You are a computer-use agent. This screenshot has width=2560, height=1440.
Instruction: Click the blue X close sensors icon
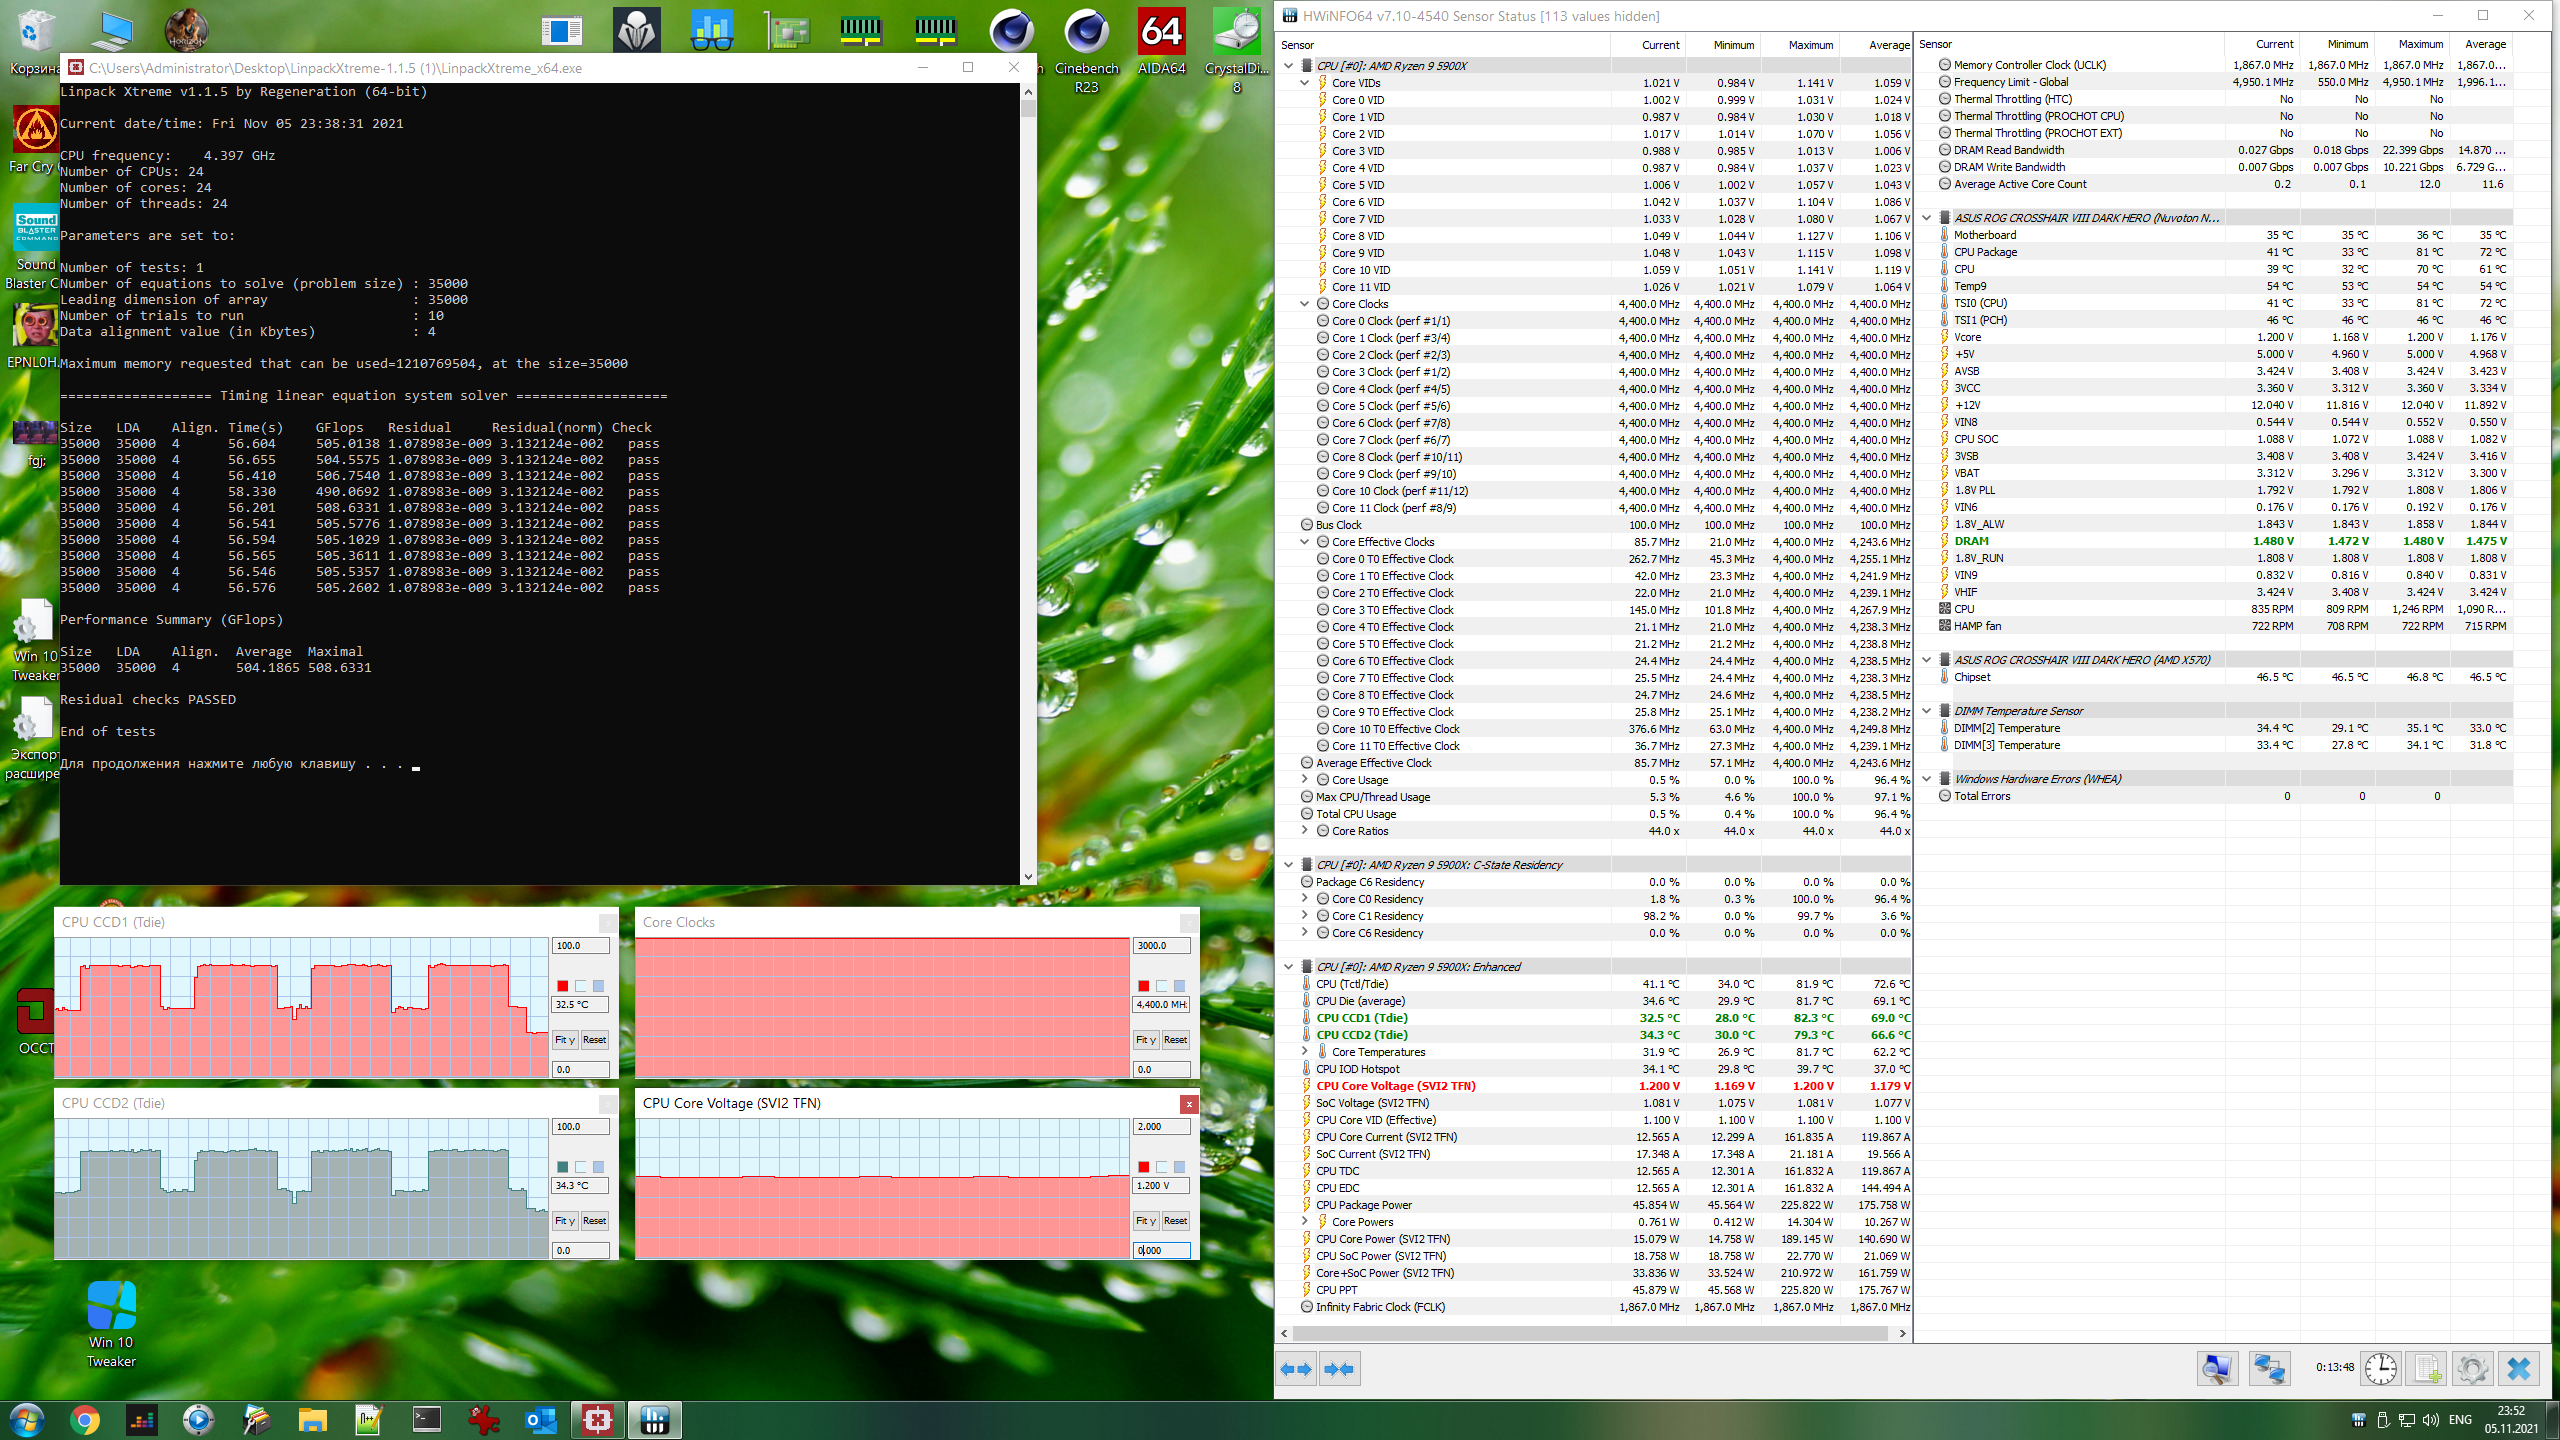(2519, 1368)
